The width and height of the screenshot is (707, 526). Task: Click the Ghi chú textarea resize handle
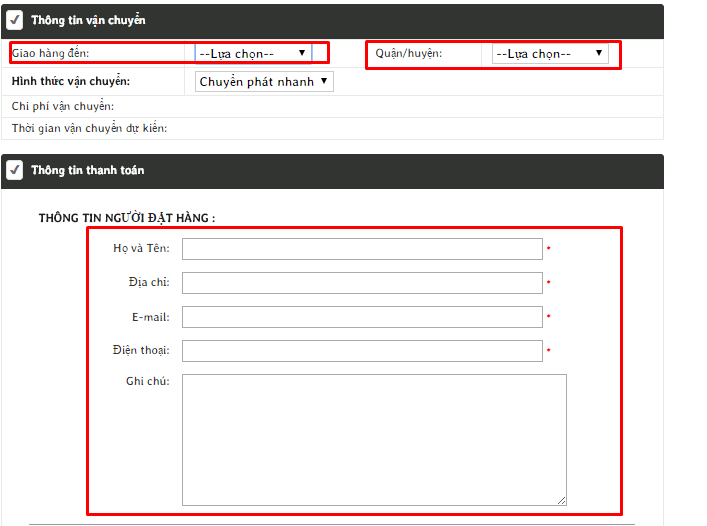tap(562, 500)
